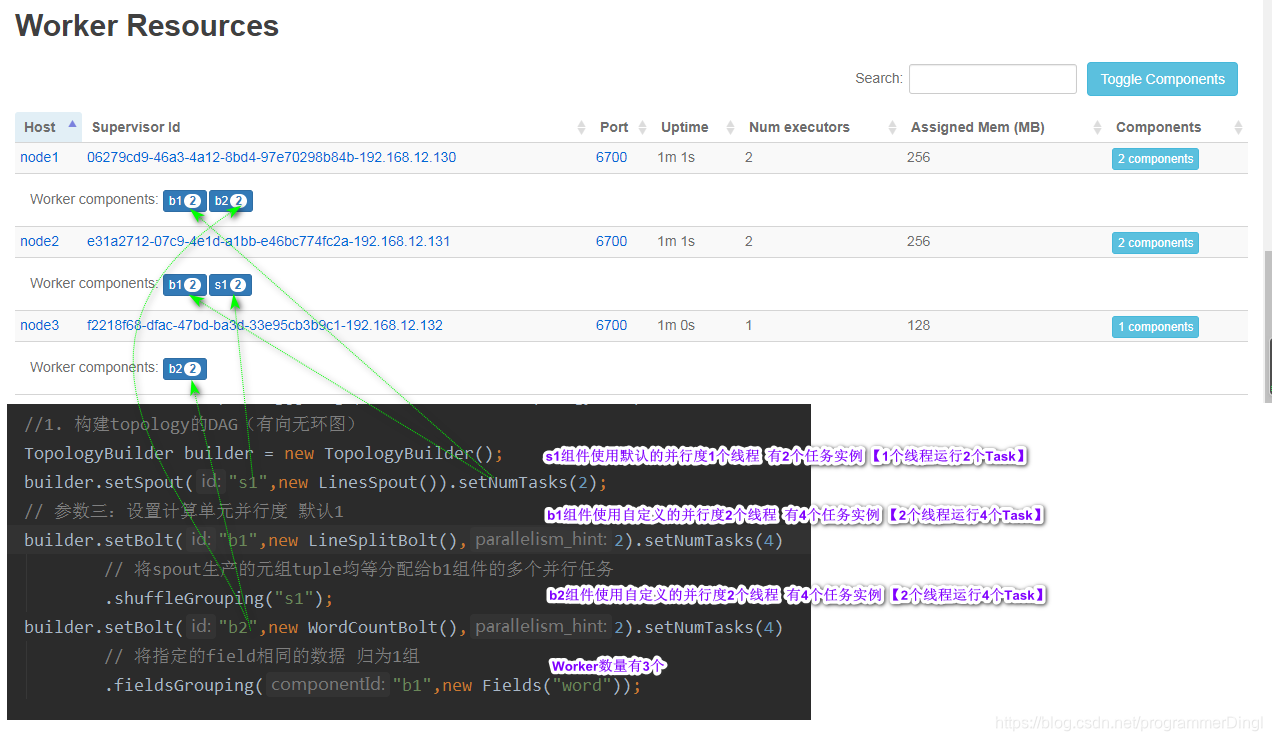Toggle node3's 1 components button

[x=1155, y=327]
